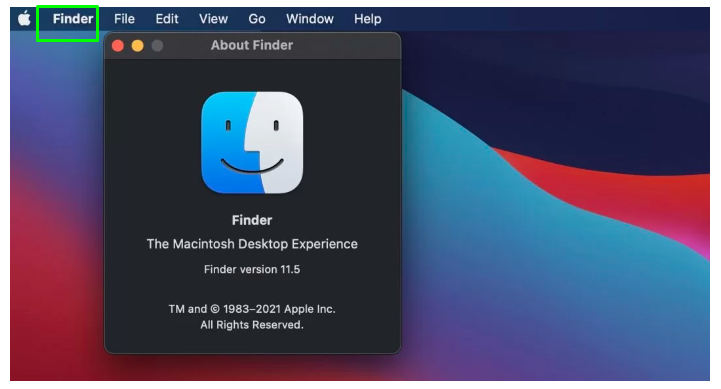Click "Finder version 11.5" text
The height and width of the screenshot is (389, 721).
point(252,269)
